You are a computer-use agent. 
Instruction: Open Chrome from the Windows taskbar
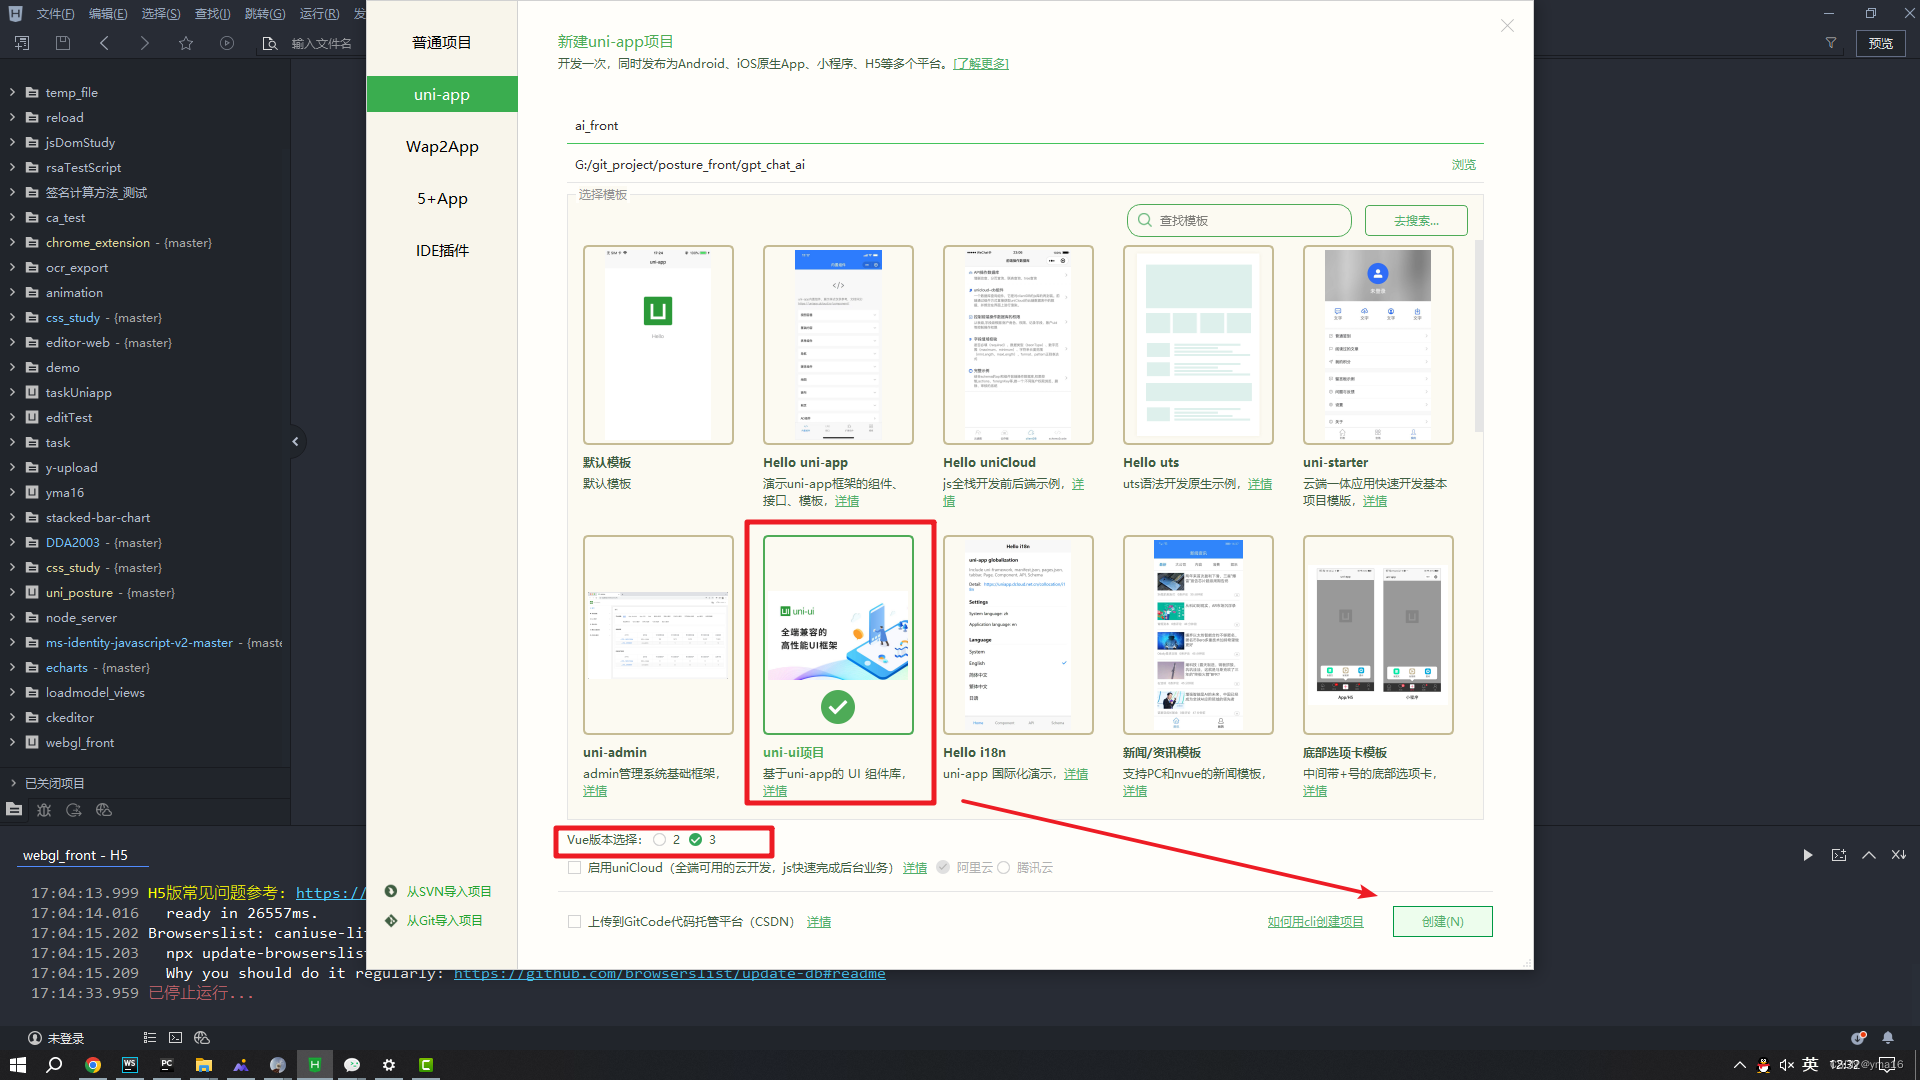click(93, 1065)
